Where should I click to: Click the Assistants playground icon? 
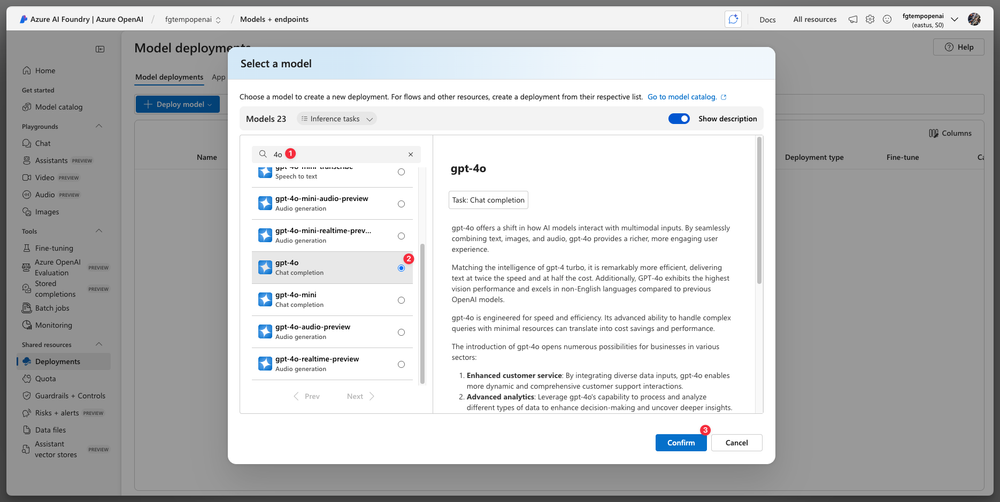(x=27, y=161)
